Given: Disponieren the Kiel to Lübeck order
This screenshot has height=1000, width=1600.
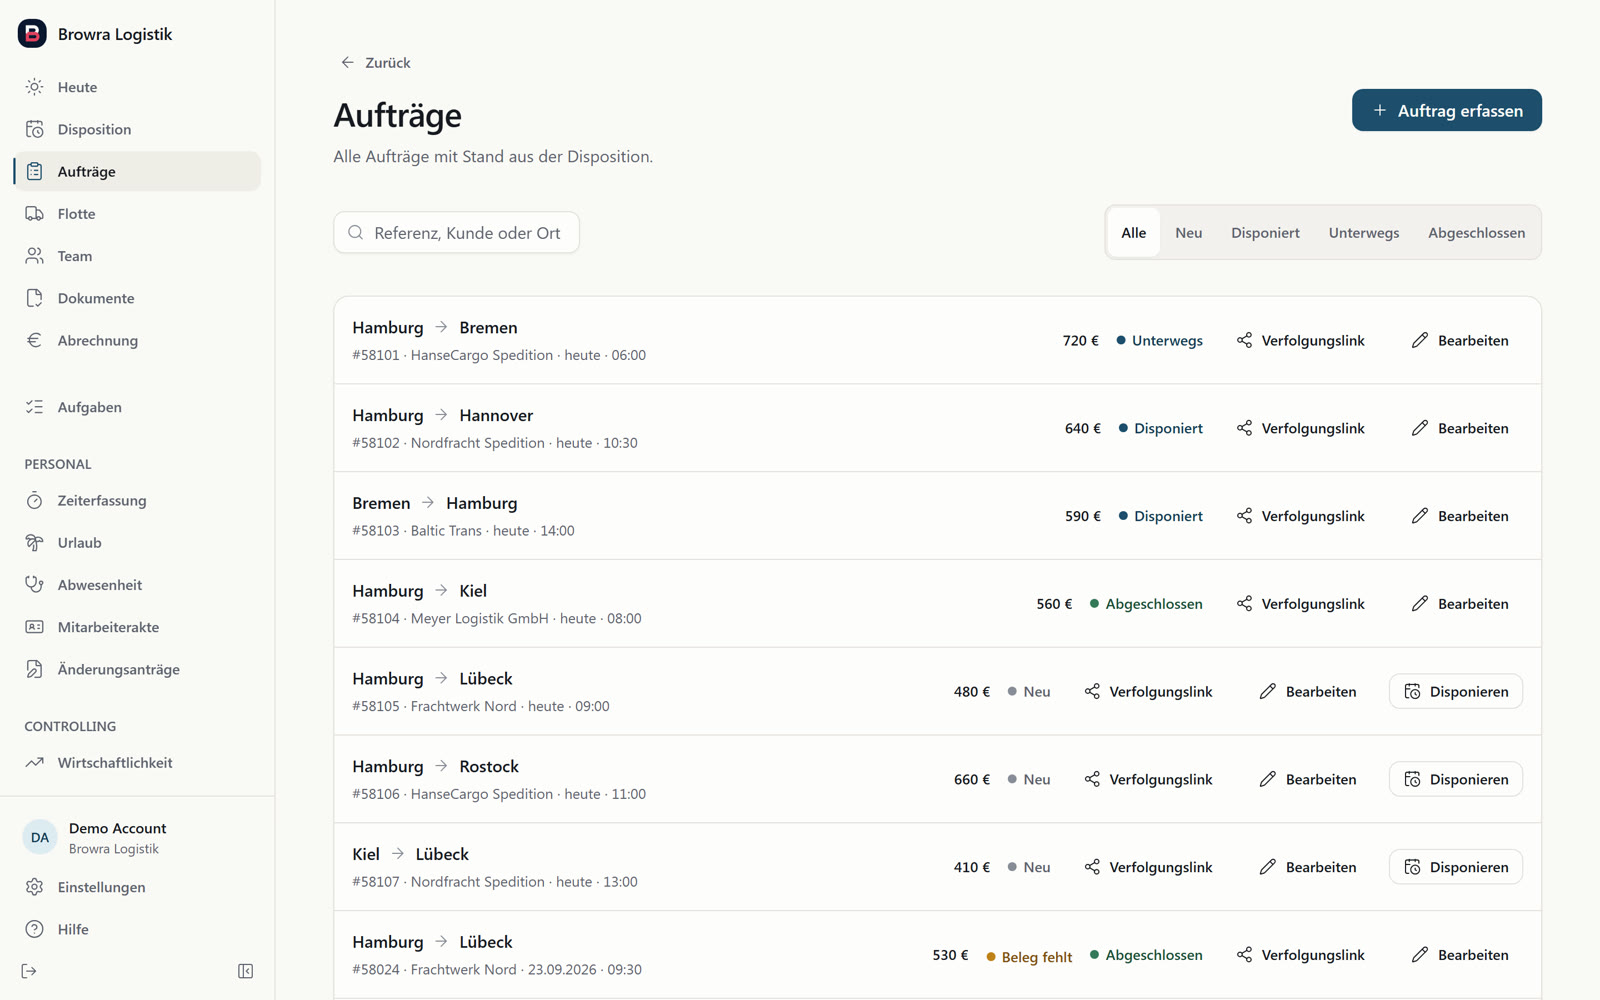Looking at the screenshot, I should point(1456,867).
